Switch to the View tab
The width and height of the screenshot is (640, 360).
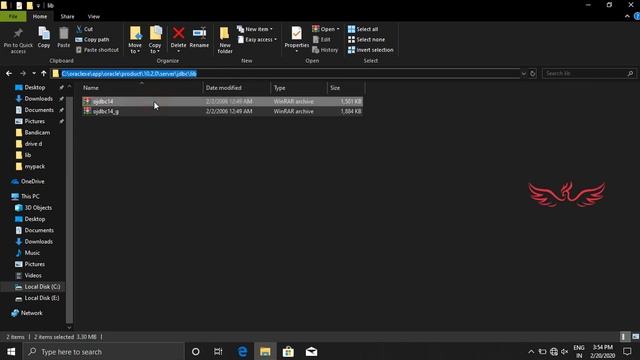tap(93, 17)
